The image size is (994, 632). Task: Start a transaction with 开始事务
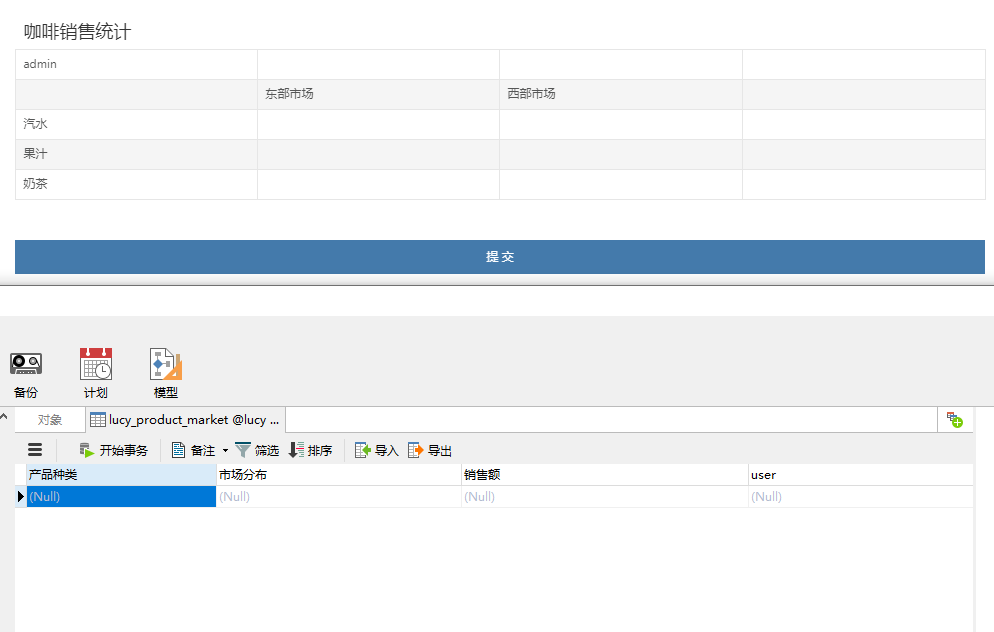point(113,451)
